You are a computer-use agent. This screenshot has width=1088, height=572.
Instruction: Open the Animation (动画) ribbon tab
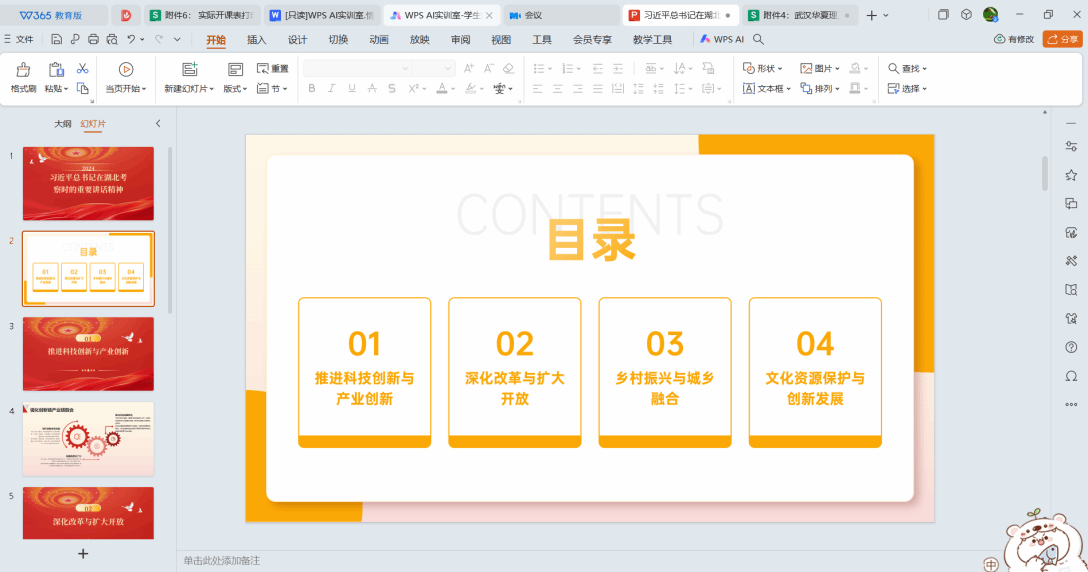tap(379, 39)
